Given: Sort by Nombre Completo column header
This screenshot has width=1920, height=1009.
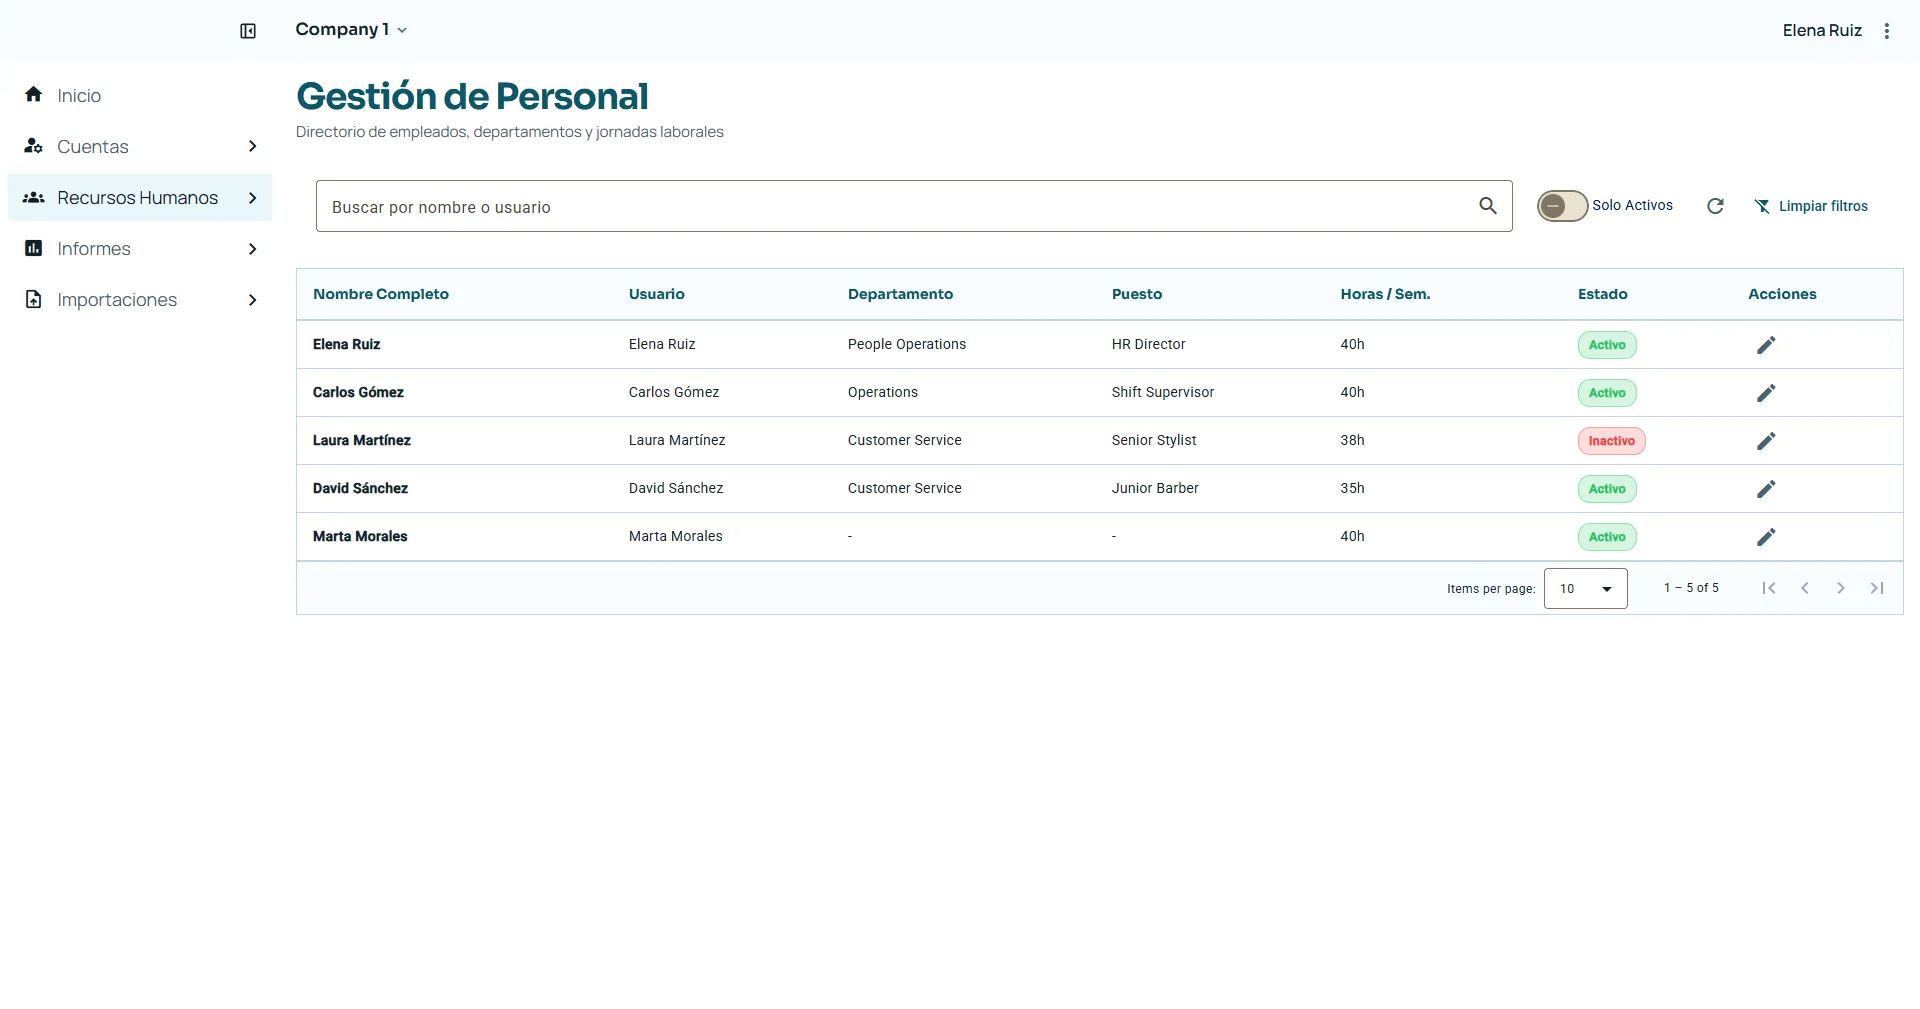Looking at the screenshot, I should [381, 294].
